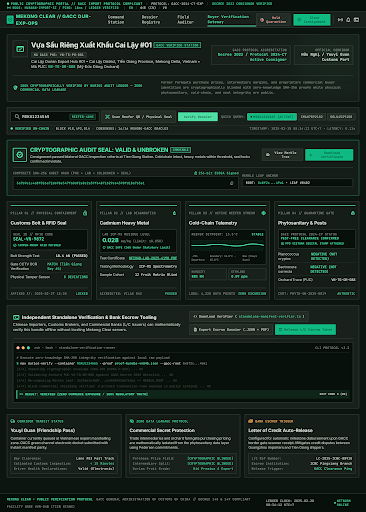Image resolution: width=366 pixels, height=512 pixels.
Task: Click the AUTHENTIC status on Pillar 04 footer
Action: (x=346, y=294)
